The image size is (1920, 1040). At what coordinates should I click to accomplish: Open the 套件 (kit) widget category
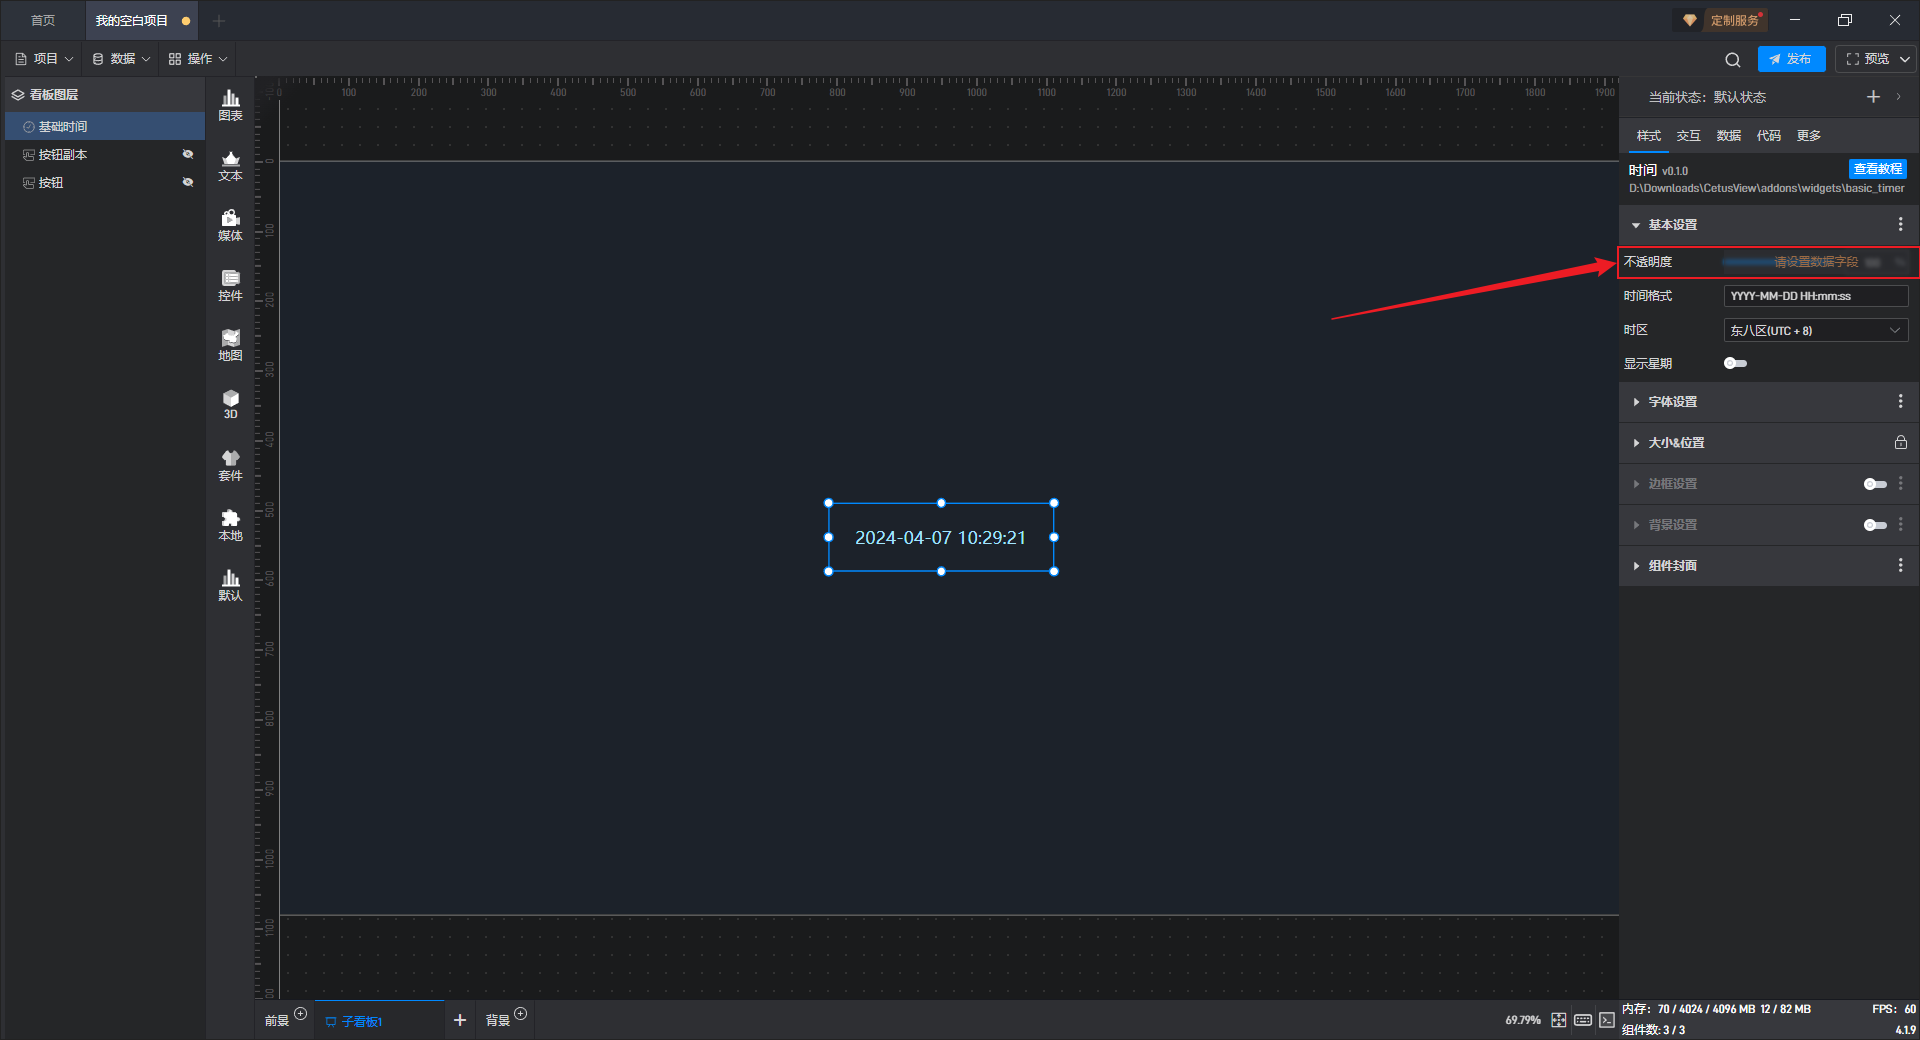[230, 465]
